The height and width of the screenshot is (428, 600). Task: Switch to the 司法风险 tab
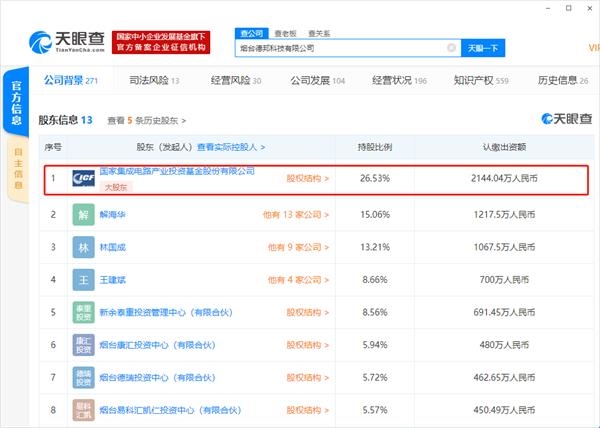146,80
